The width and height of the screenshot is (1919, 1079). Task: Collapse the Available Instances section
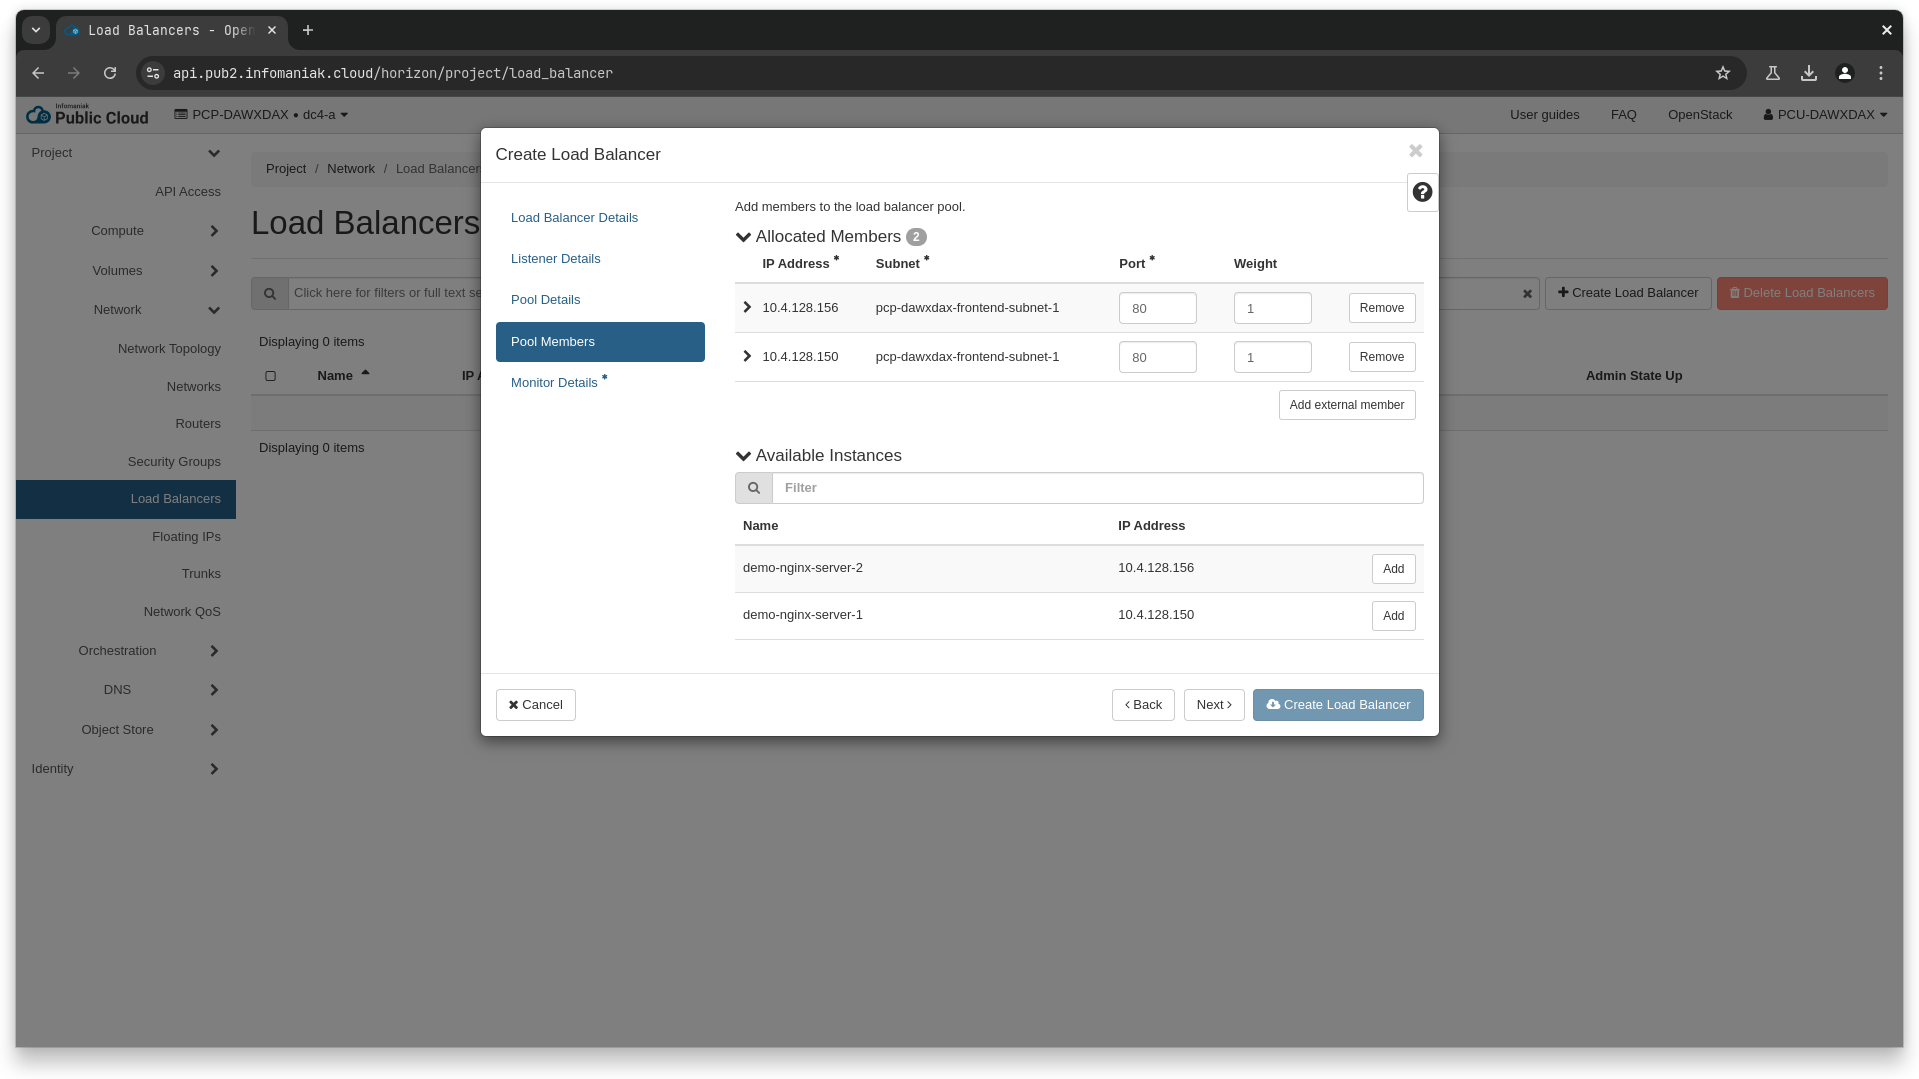(743, 456)
